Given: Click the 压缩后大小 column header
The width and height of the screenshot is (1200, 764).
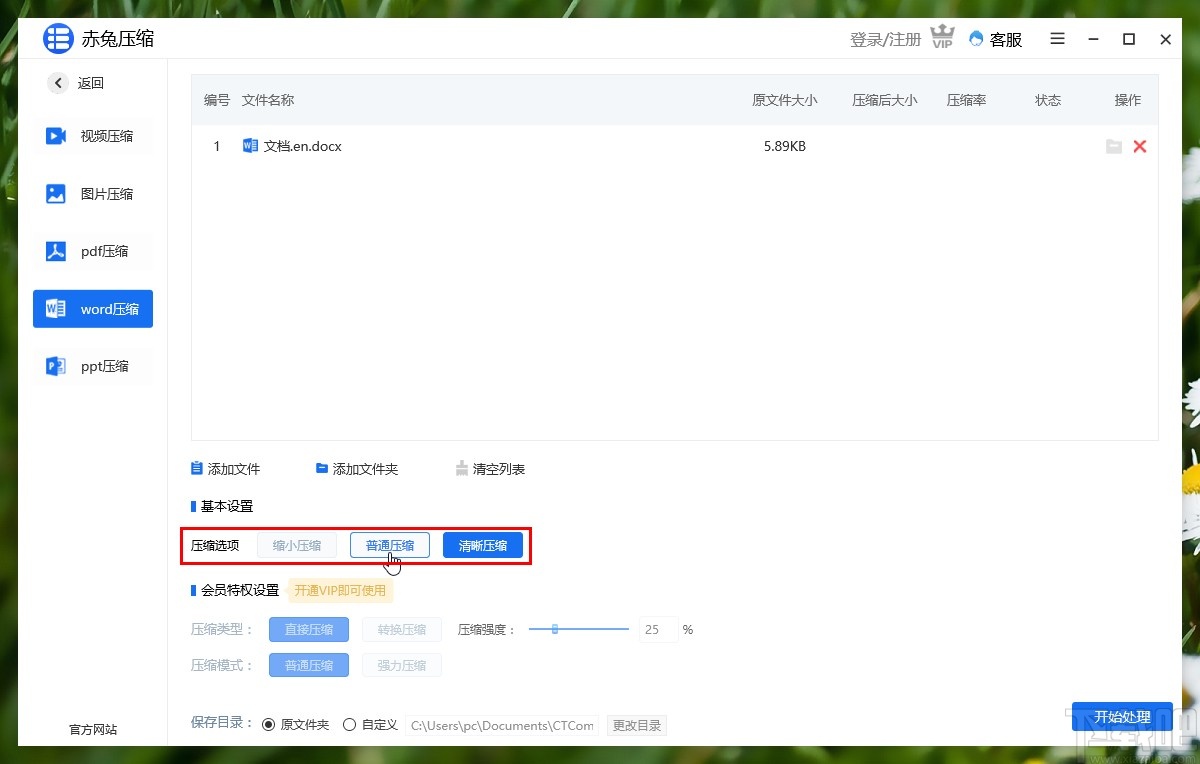Looking at the screenshot, I should coord(885,100).
